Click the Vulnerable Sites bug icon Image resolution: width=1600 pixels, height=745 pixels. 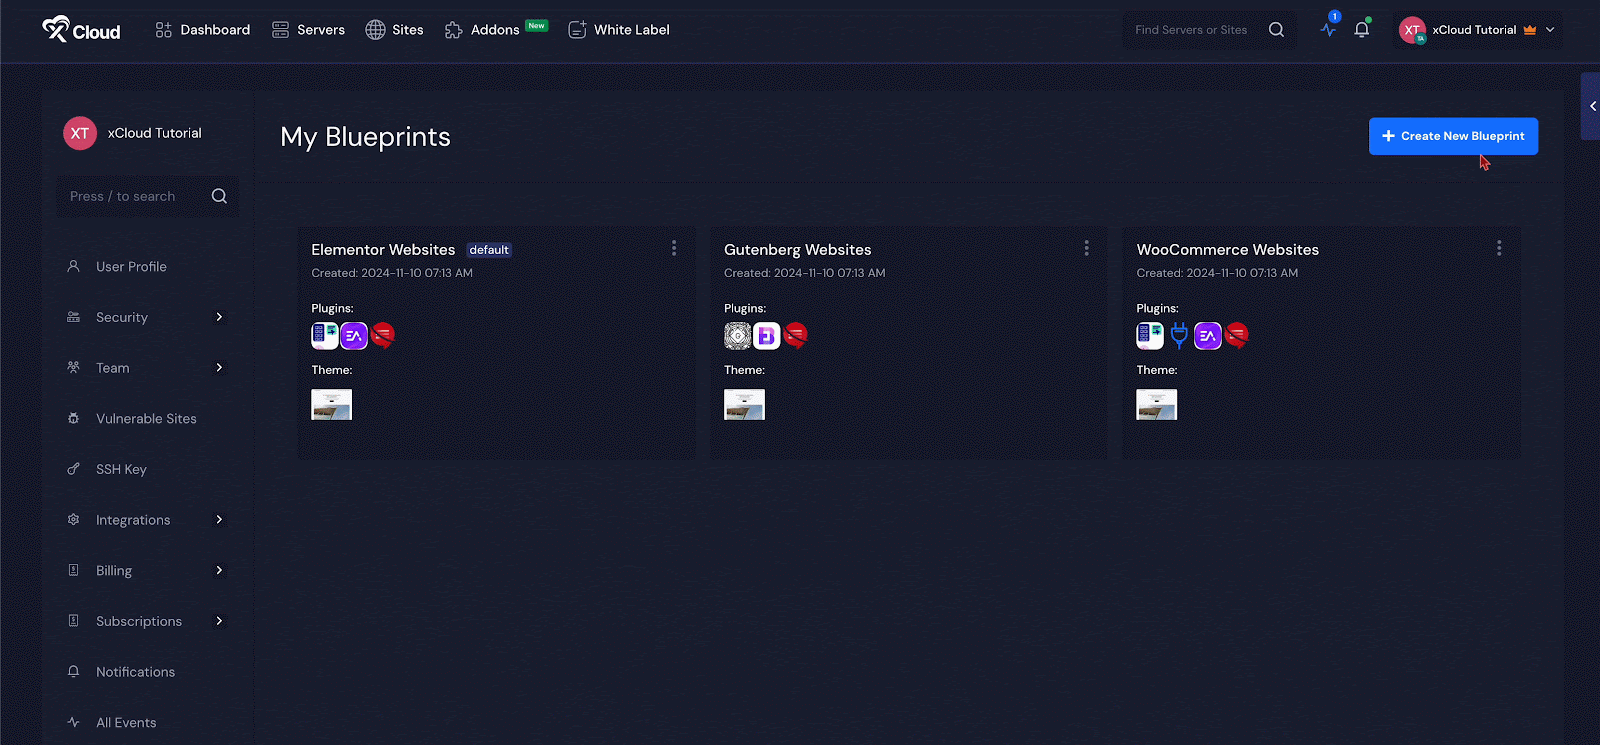pyautogui.click(x=73, y=419)
